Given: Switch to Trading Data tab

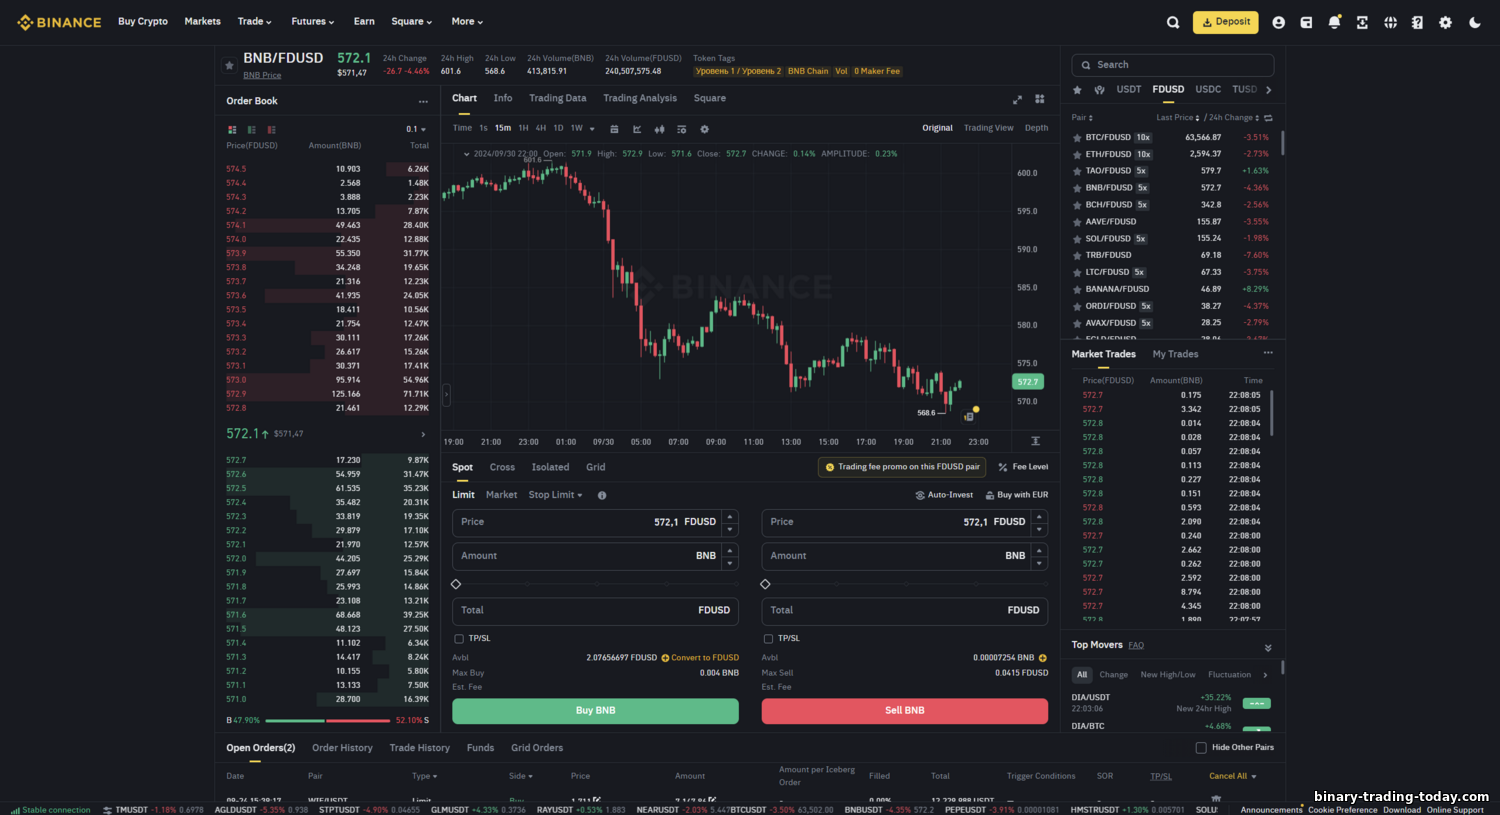Looking at the screenshot, I should point(558,98).
